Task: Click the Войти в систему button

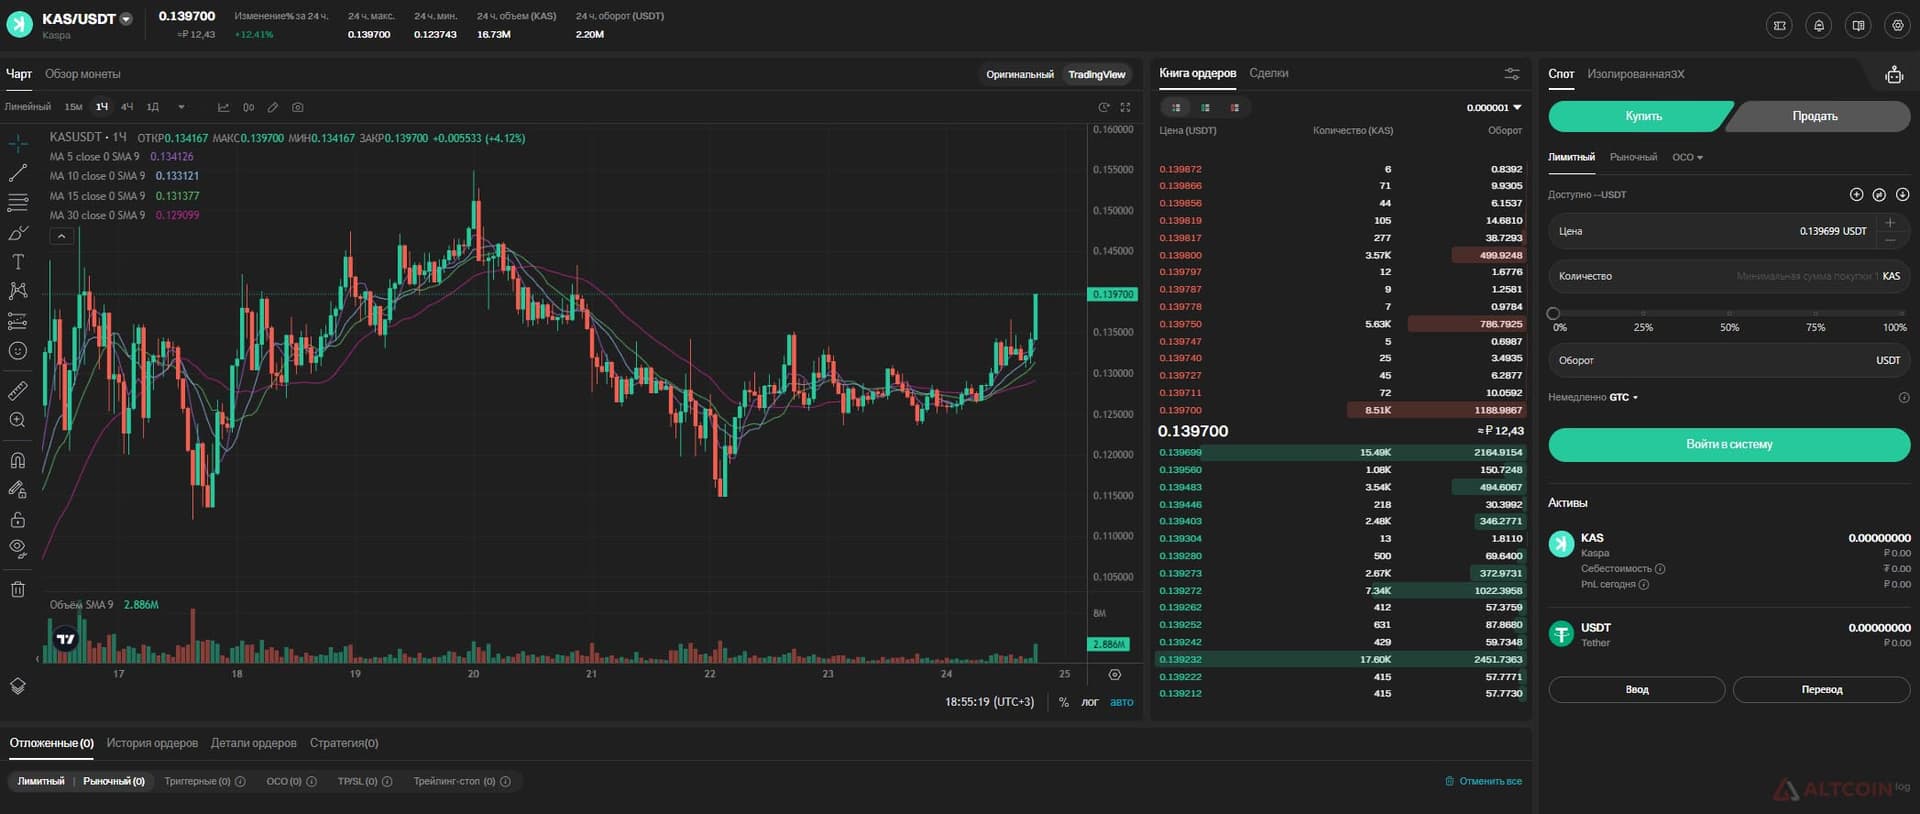Action: coord(1729,445)
